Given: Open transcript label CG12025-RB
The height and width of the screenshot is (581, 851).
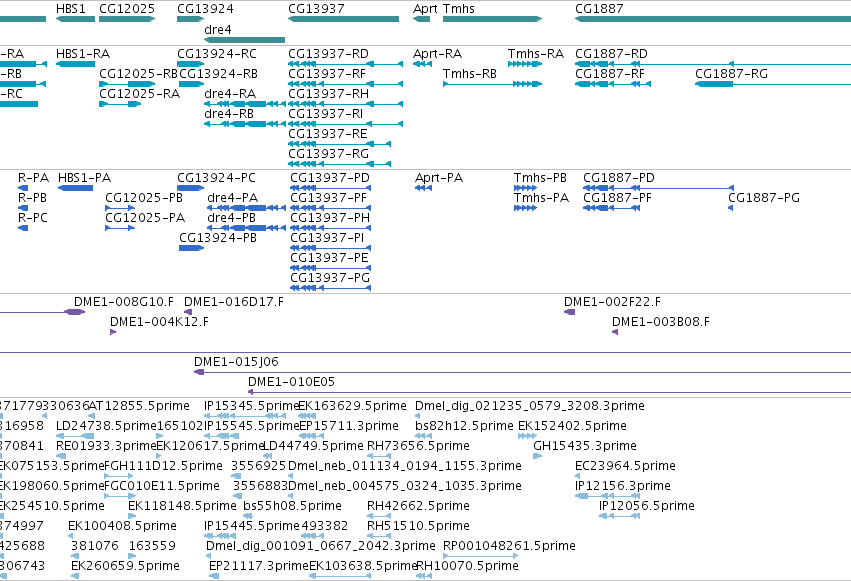Looking at the screenshot, I should (x=138, y=74).
